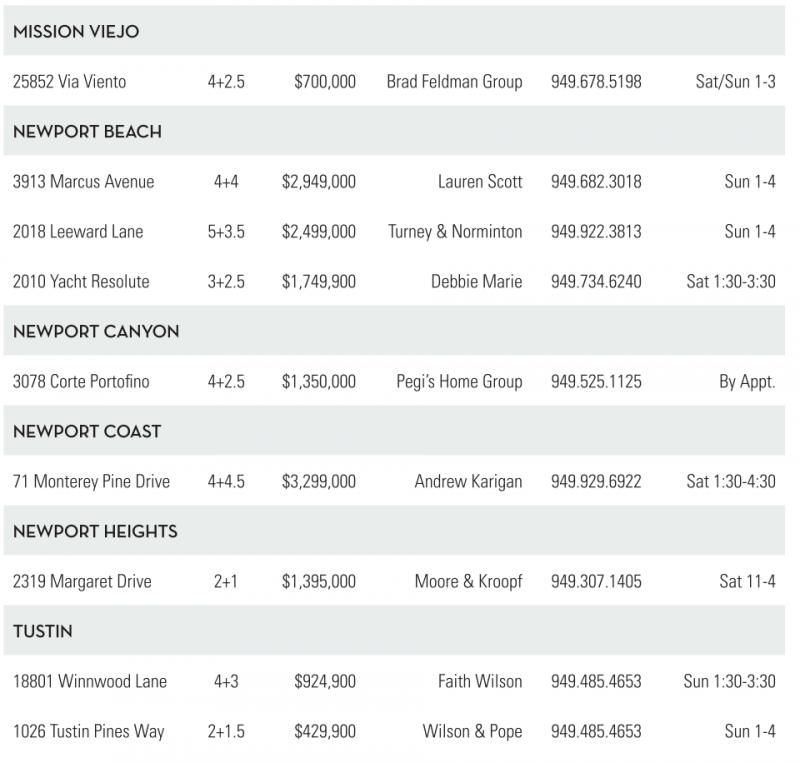Click the 71 Monterey Pine Drive address
800x763 pixels.
click(x=91, y=482)
